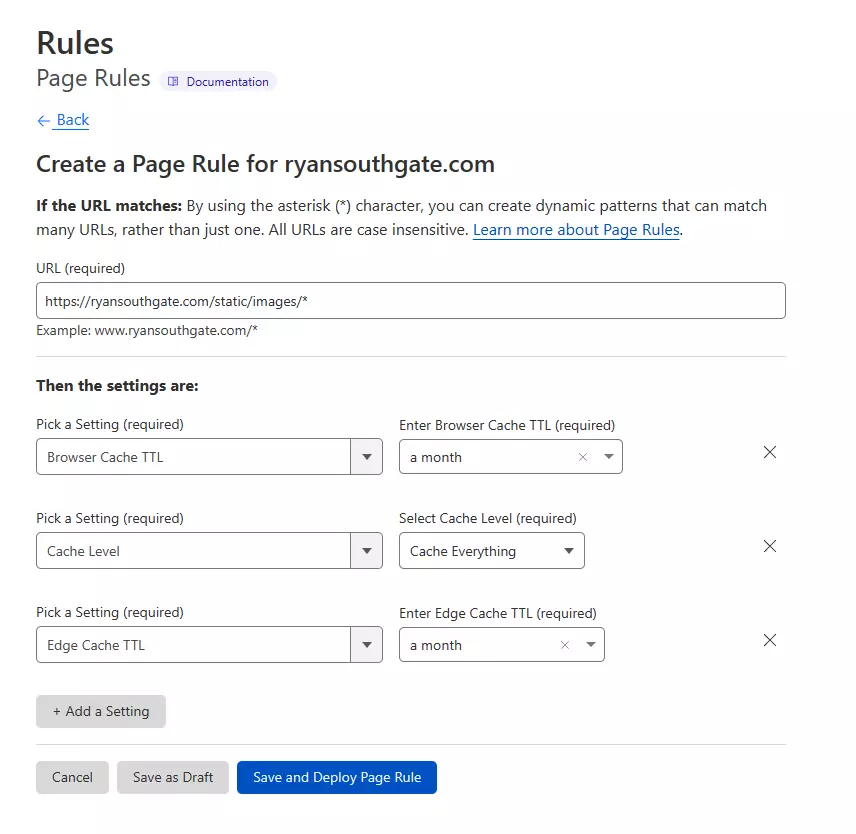Remove the Cache Level setting row
Screen dimensions: 856x834
point(769,546)
